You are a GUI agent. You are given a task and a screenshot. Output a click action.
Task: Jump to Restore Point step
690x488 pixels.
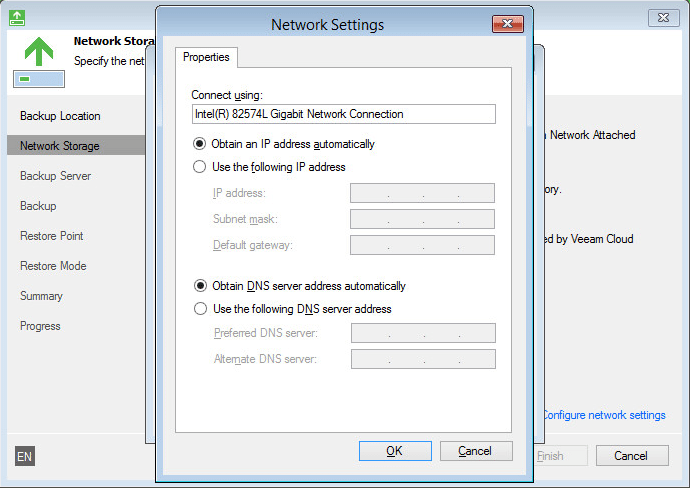tap(52, 236)
